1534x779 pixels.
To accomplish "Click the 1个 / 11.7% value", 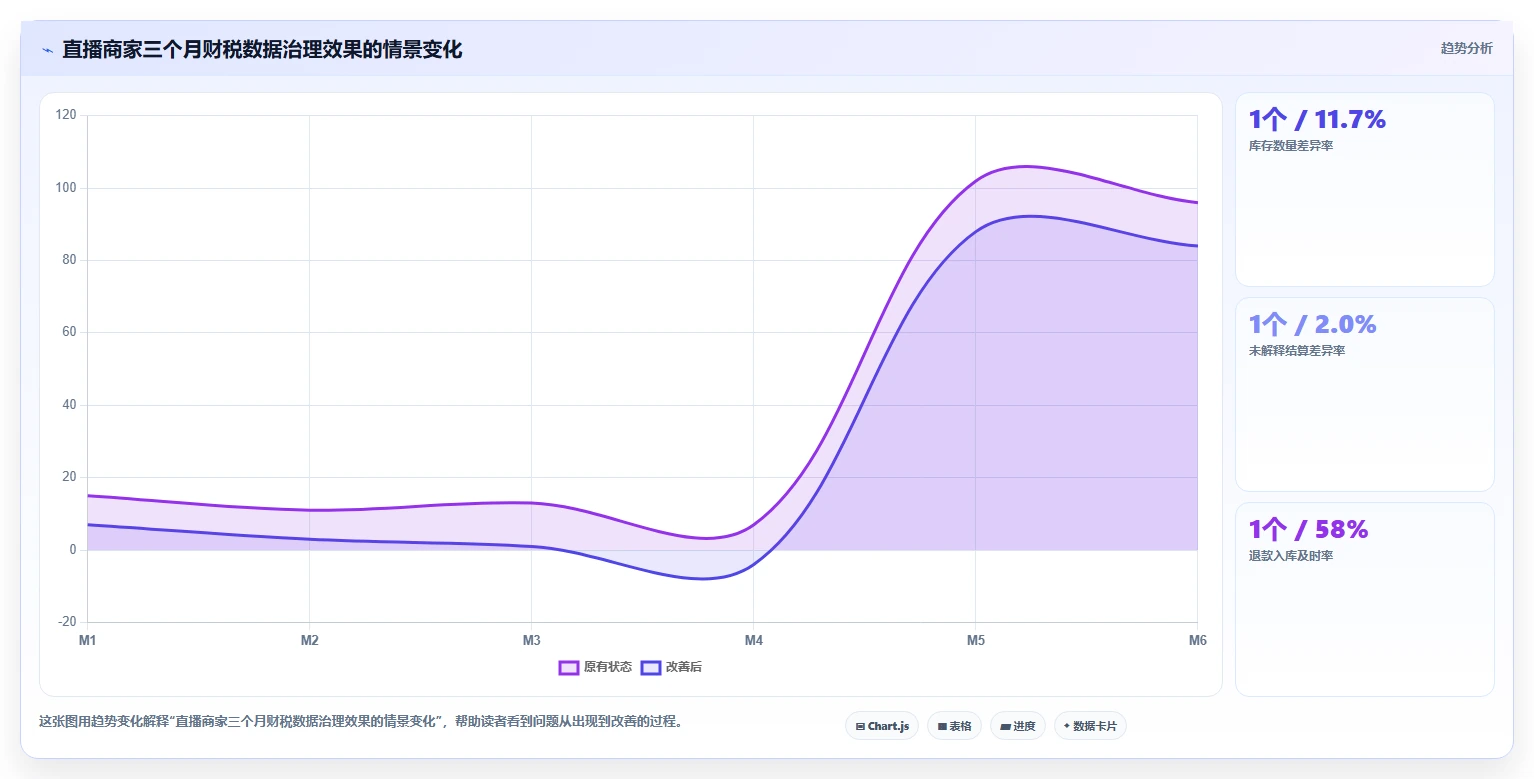I will click(x=1317, y=120).
